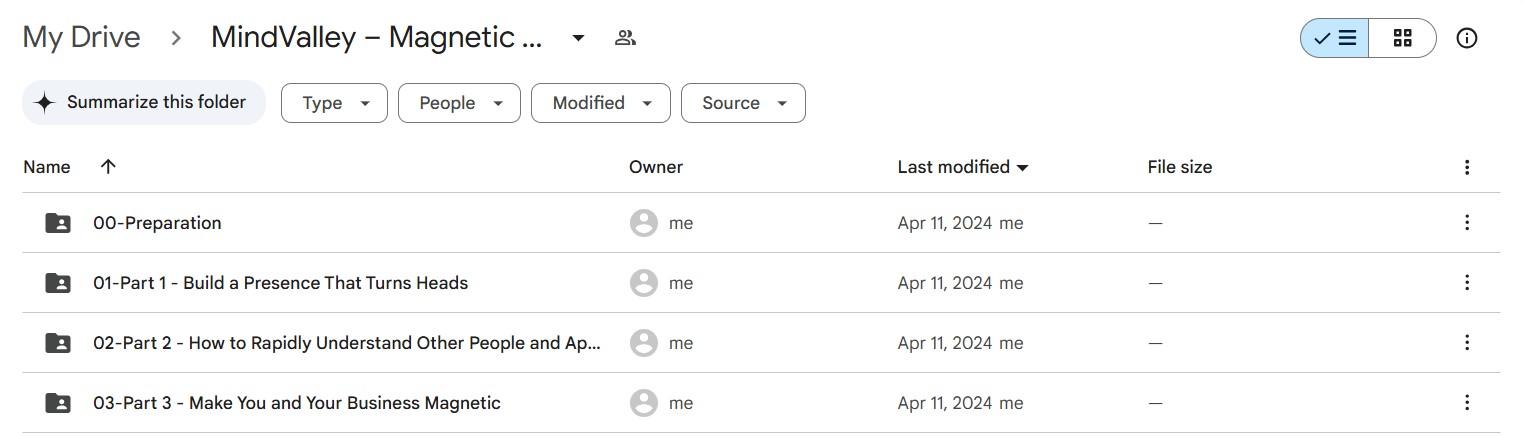Open more options for 01-Part 1 folder
The image size is (1523, 436).
[1467, 283]
